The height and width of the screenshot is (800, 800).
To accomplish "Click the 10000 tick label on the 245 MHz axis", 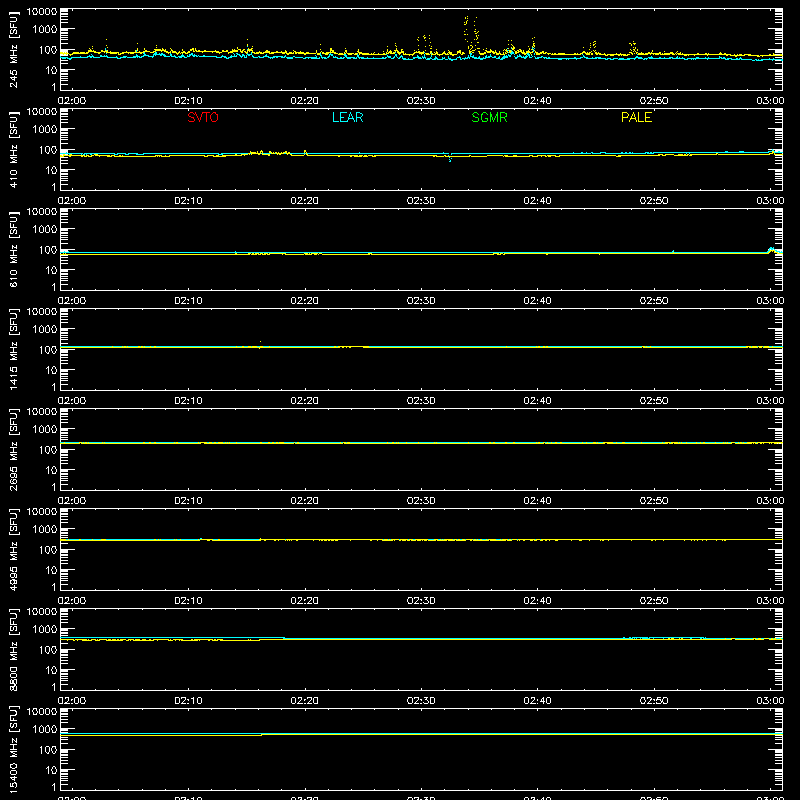I will (42, 12).
